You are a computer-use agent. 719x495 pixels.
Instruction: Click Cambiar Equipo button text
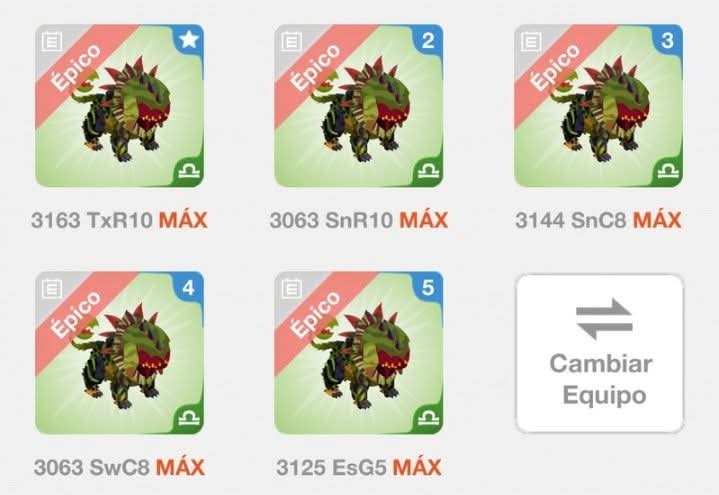coord(602,379)
